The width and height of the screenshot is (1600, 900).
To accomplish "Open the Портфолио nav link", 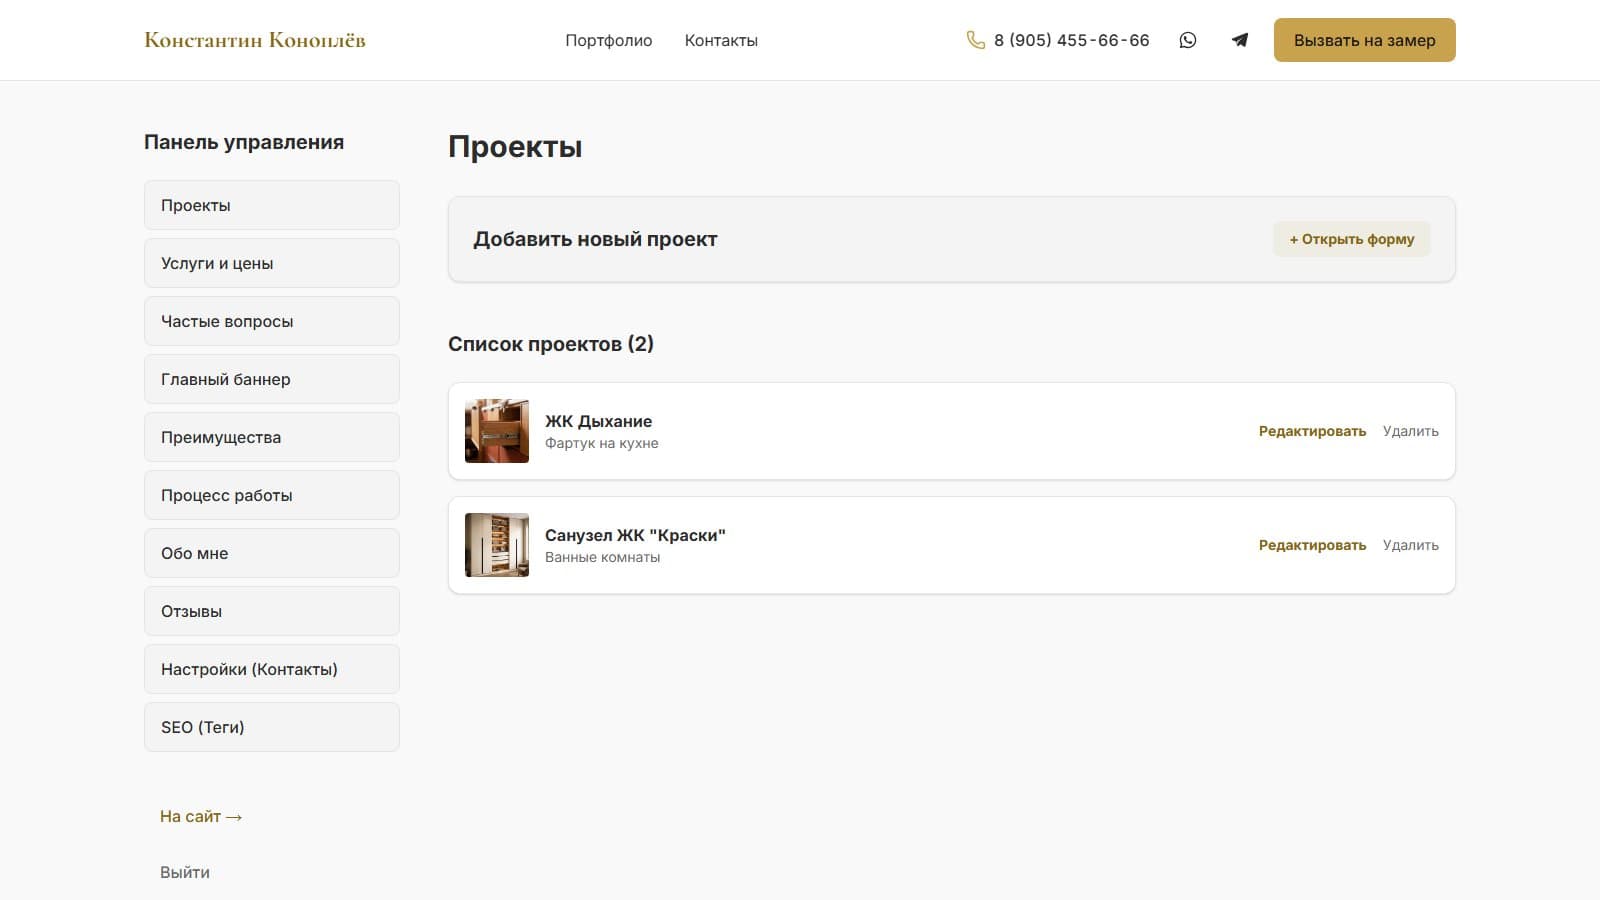I will 608,40.
